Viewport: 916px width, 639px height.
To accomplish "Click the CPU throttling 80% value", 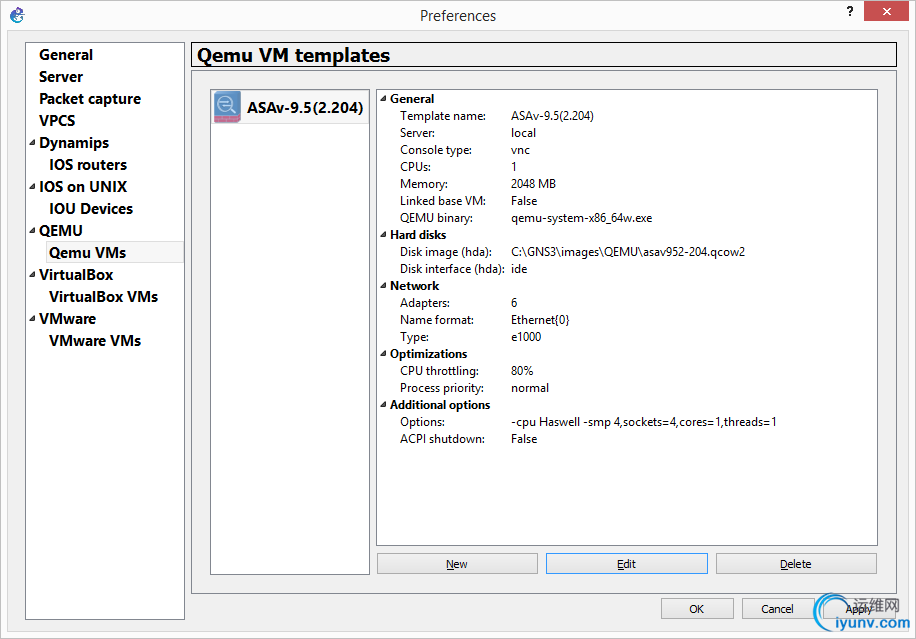I will click(522, 371).
